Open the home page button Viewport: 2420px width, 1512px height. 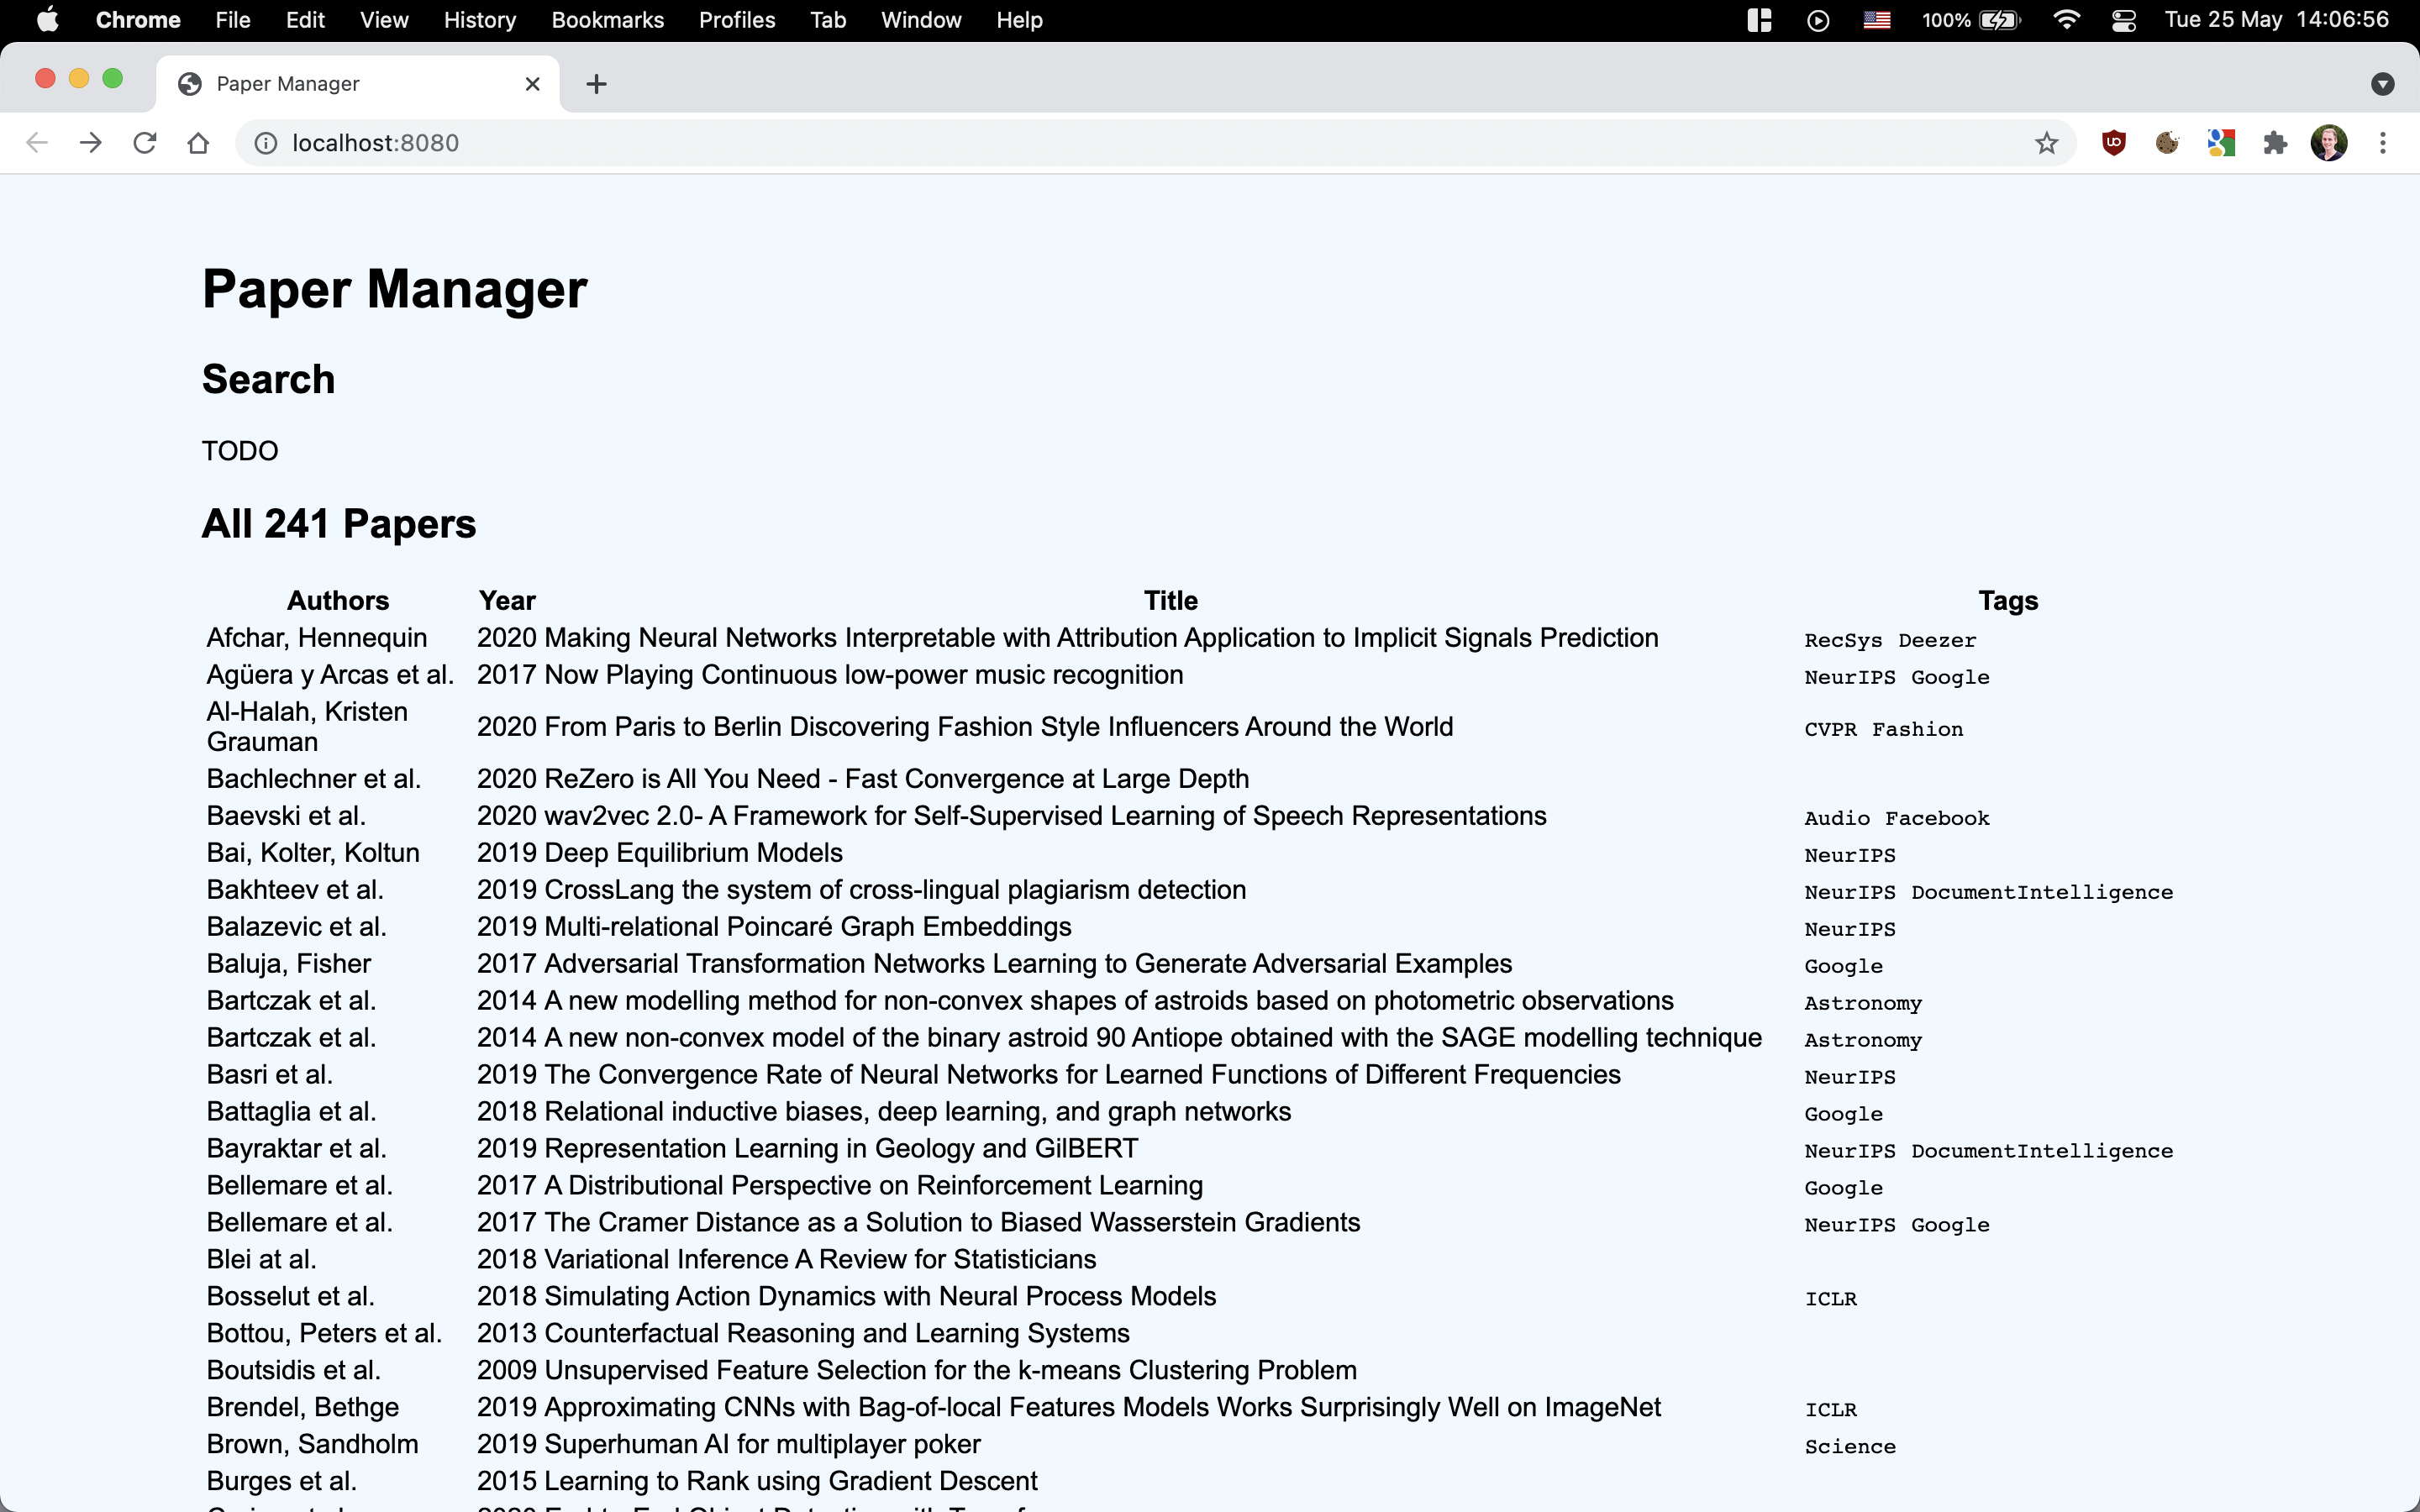[198, 143]
